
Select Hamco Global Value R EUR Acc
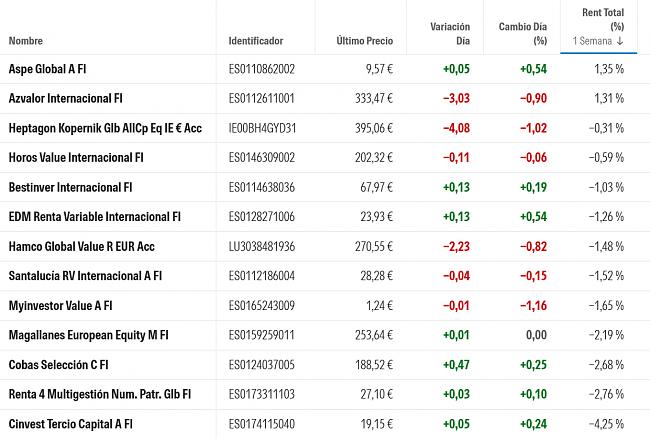click(81, 246)
